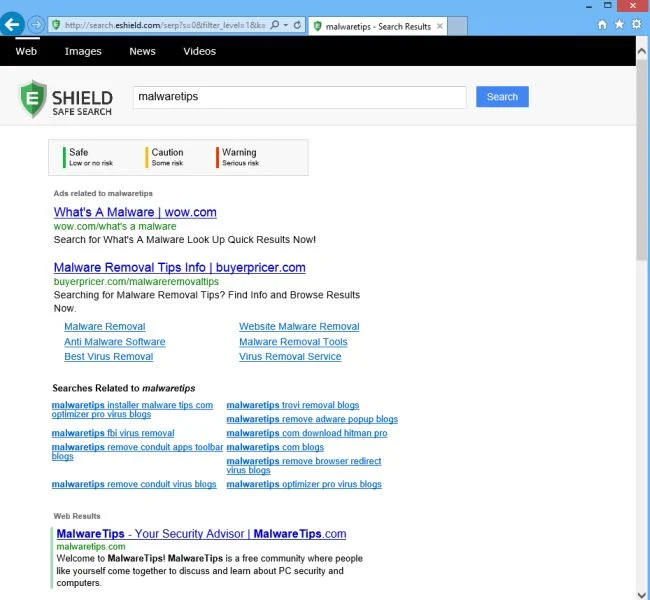The height and width of the screenshot is (600, 650).
Task: Click the Malware Removal Tools sublink
Action: 293,342
